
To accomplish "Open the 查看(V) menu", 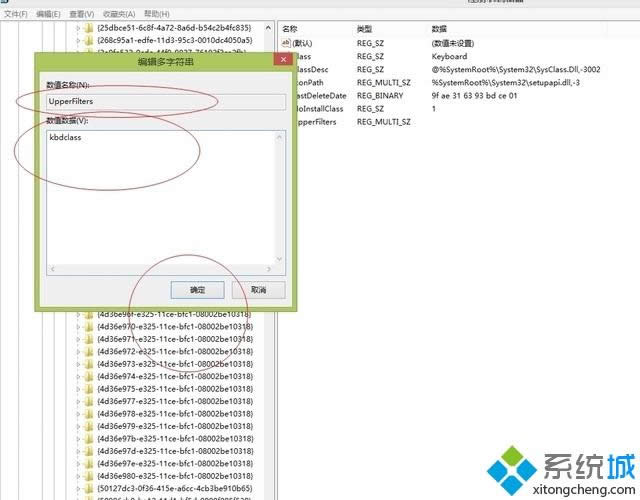I will click(x=82, y=15).
